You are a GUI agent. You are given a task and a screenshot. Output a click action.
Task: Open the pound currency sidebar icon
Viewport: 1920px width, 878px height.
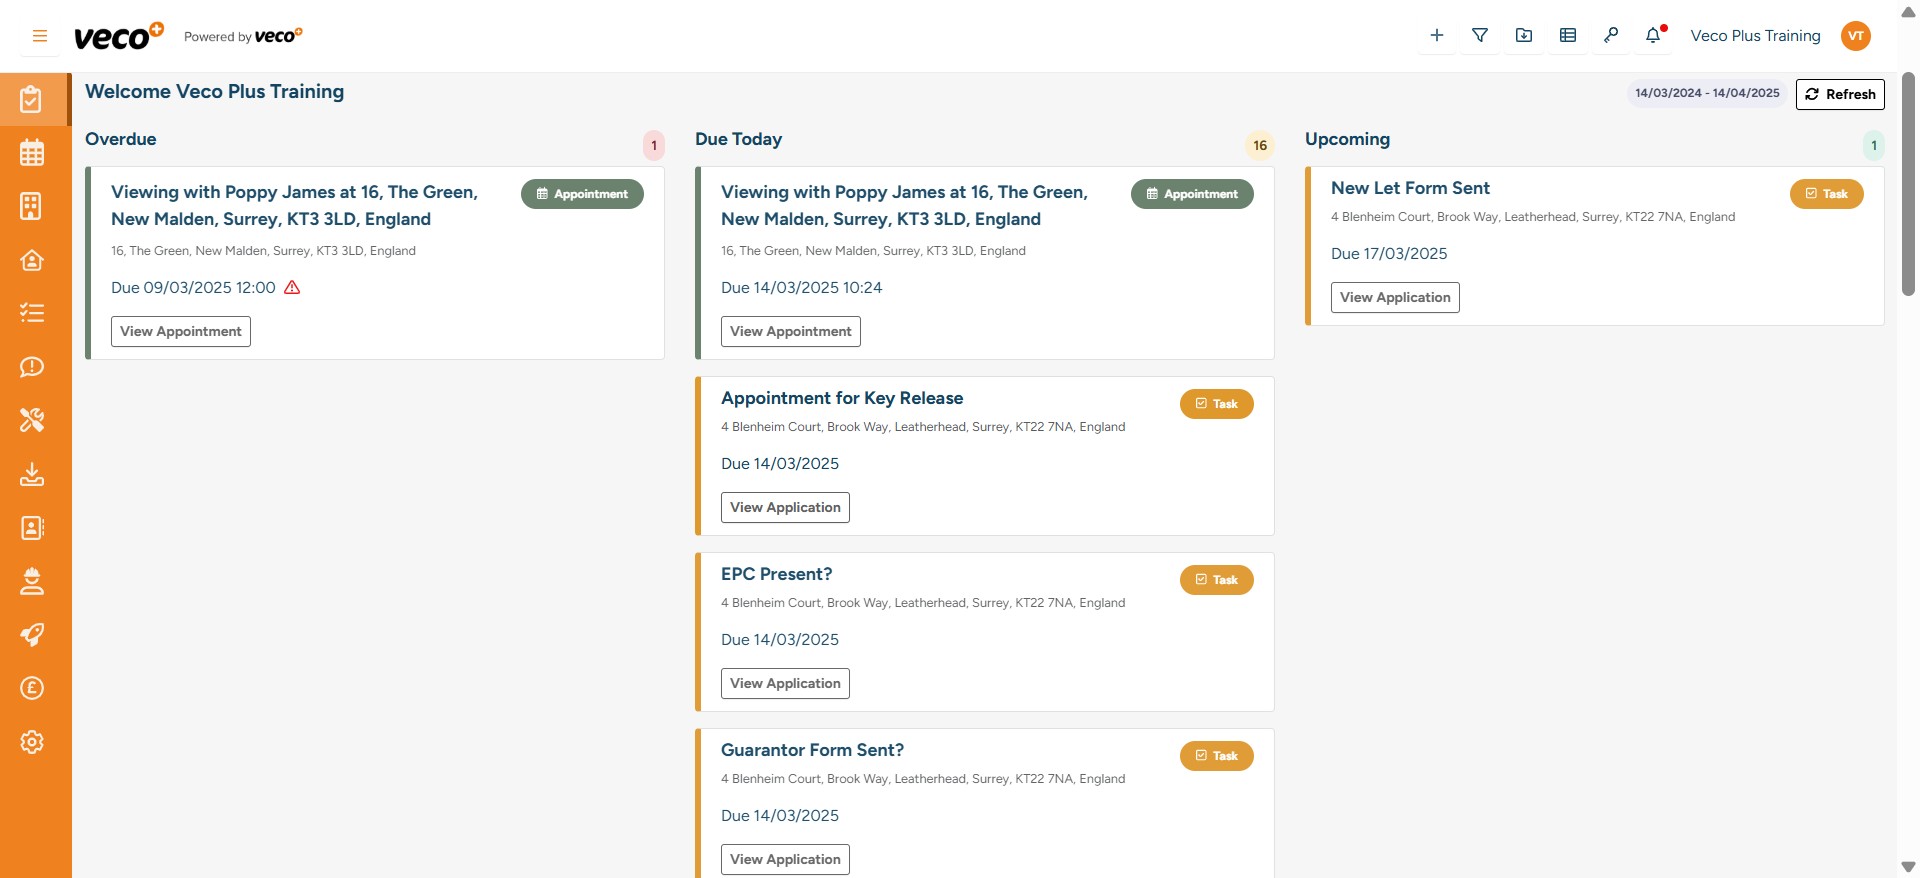(32, 688)
